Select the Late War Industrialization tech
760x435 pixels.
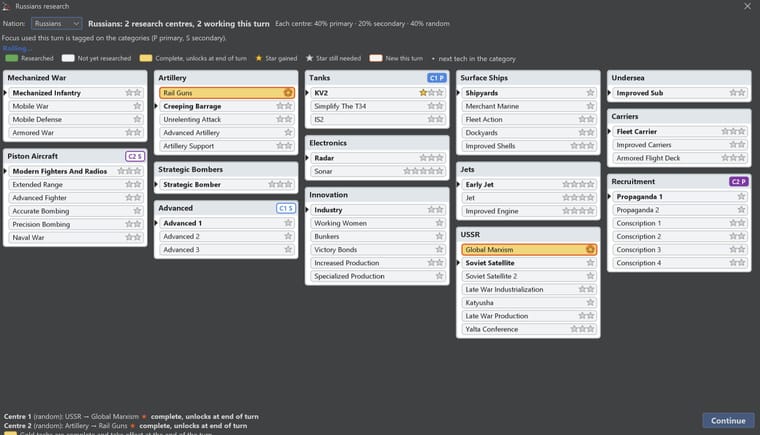click(x=528, y=290)
